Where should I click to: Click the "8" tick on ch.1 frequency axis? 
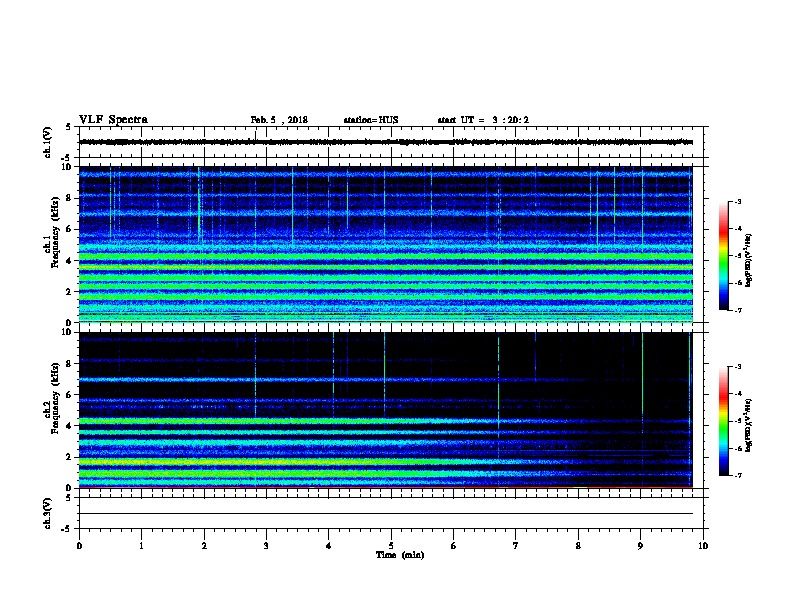[69, 198]
